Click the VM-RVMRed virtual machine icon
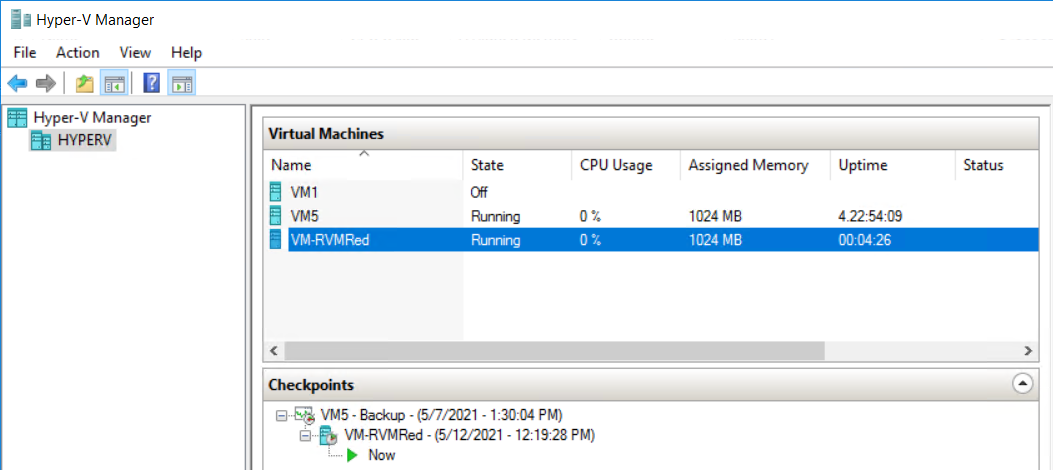 (x=275, y=240)
